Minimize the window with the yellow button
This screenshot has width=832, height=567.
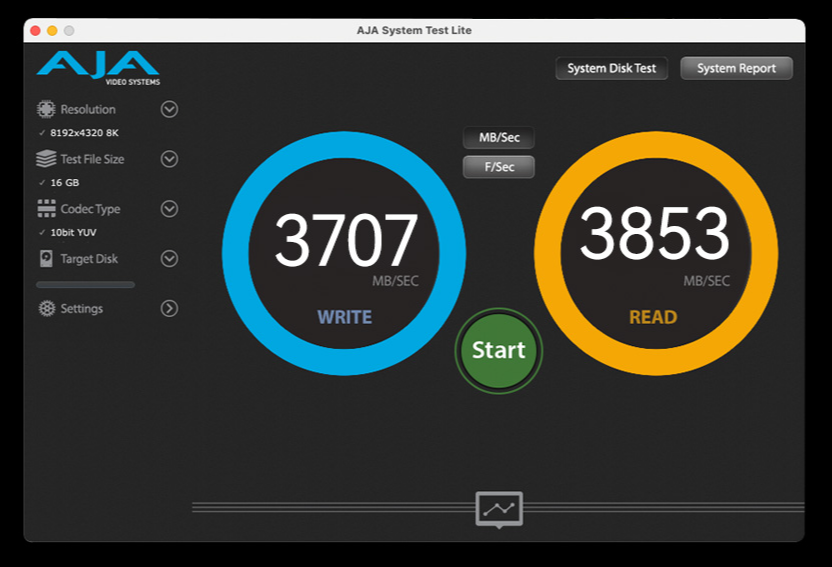pos(52,31)
